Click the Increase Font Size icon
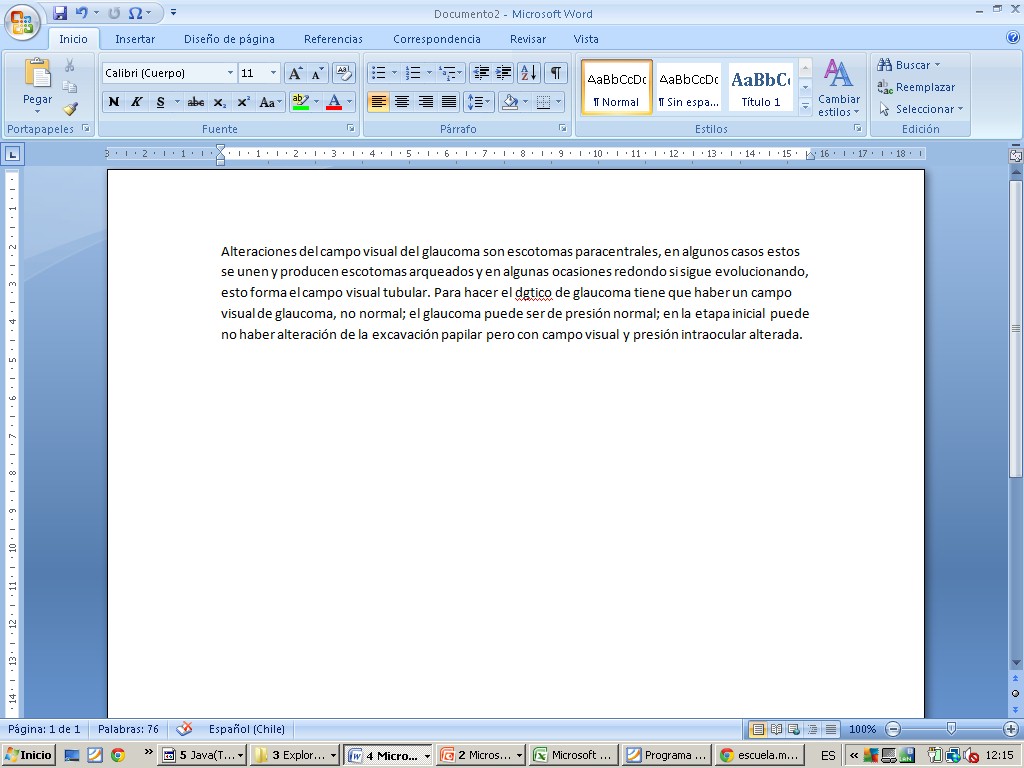This screenshot has width=1024, height=768. click(x=295, y=73)
